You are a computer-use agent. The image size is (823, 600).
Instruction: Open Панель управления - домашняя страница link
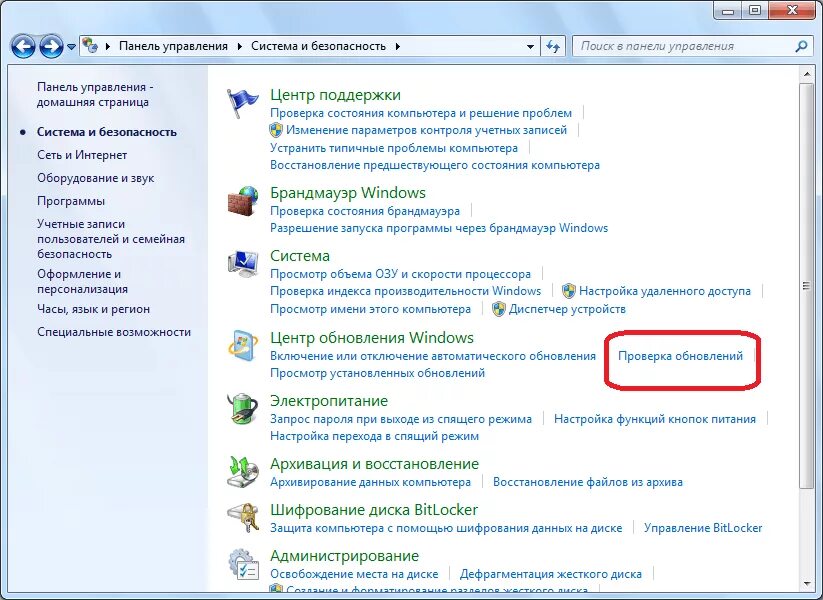tap(95, 94)
